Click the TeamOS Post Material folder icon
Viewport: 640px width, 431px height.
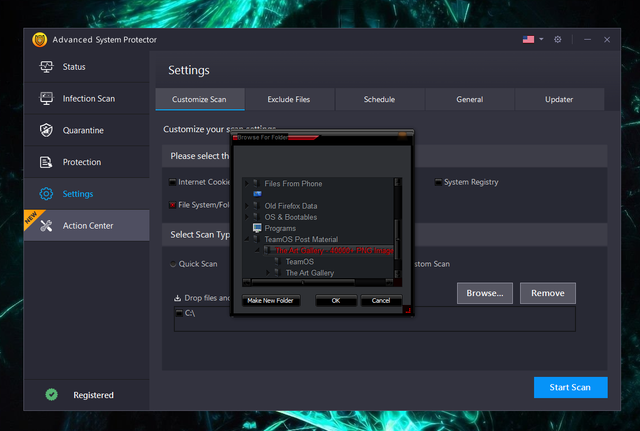tap(257, 239)
